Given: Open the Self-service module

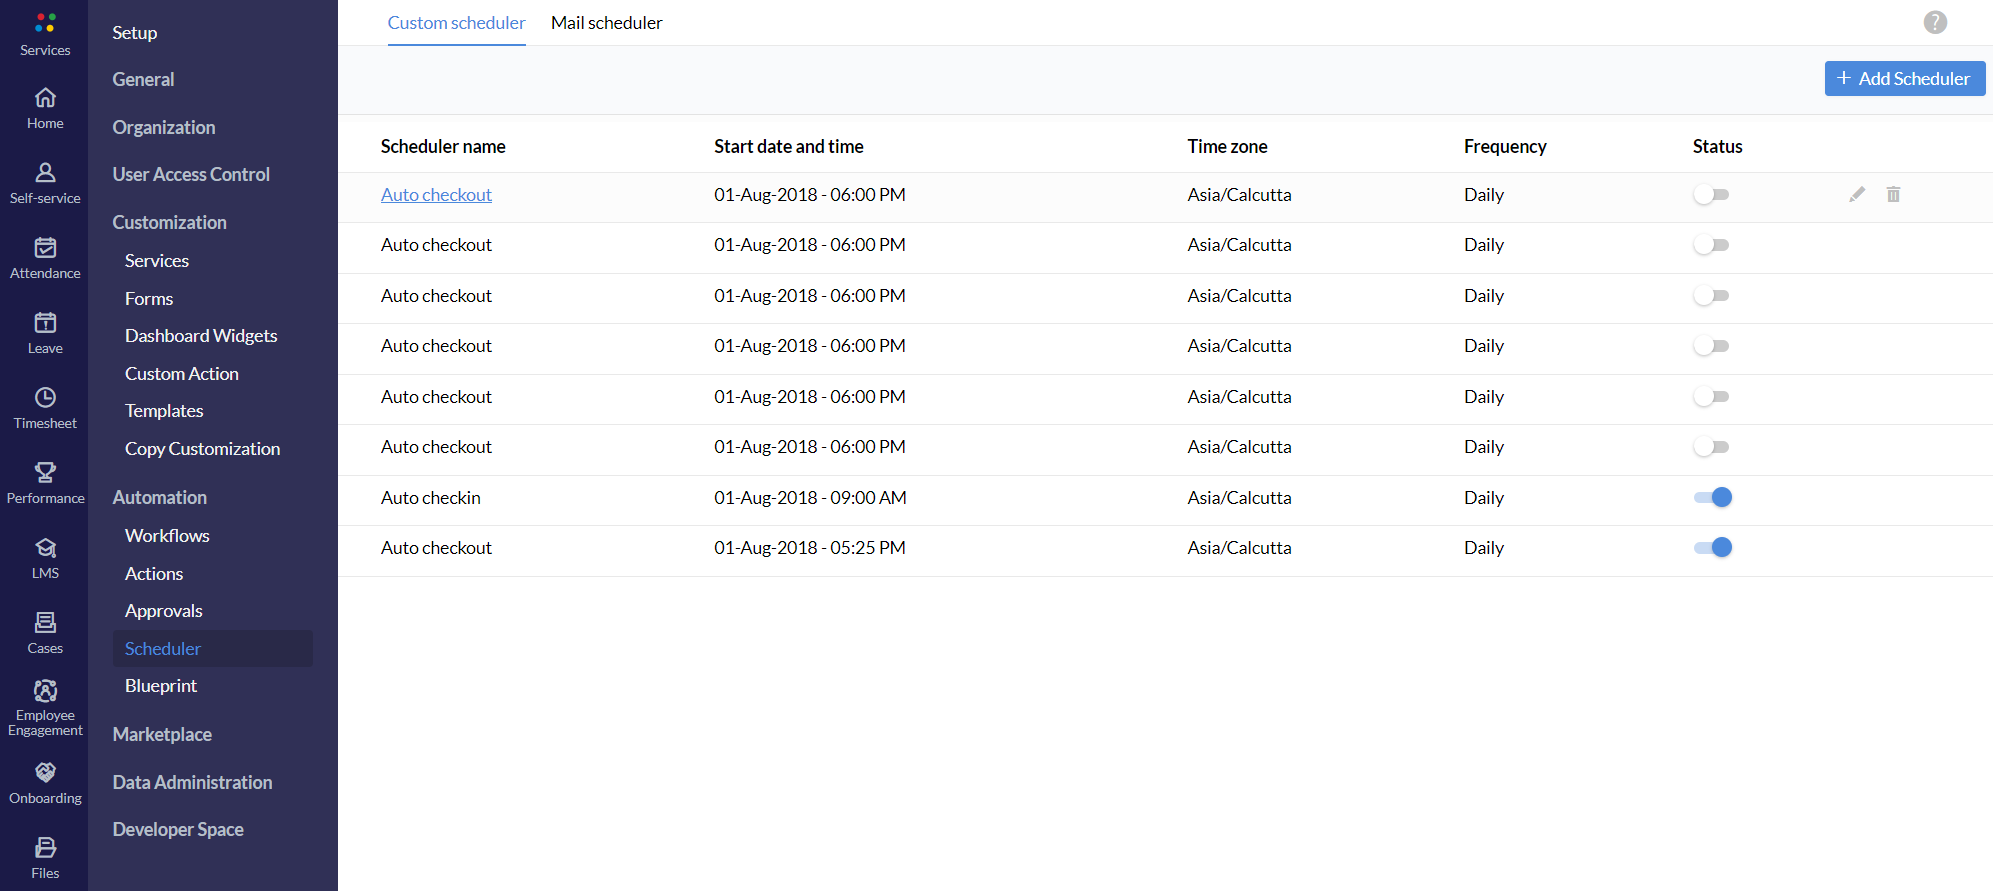Looking at the screenshot, I should 45,184.
